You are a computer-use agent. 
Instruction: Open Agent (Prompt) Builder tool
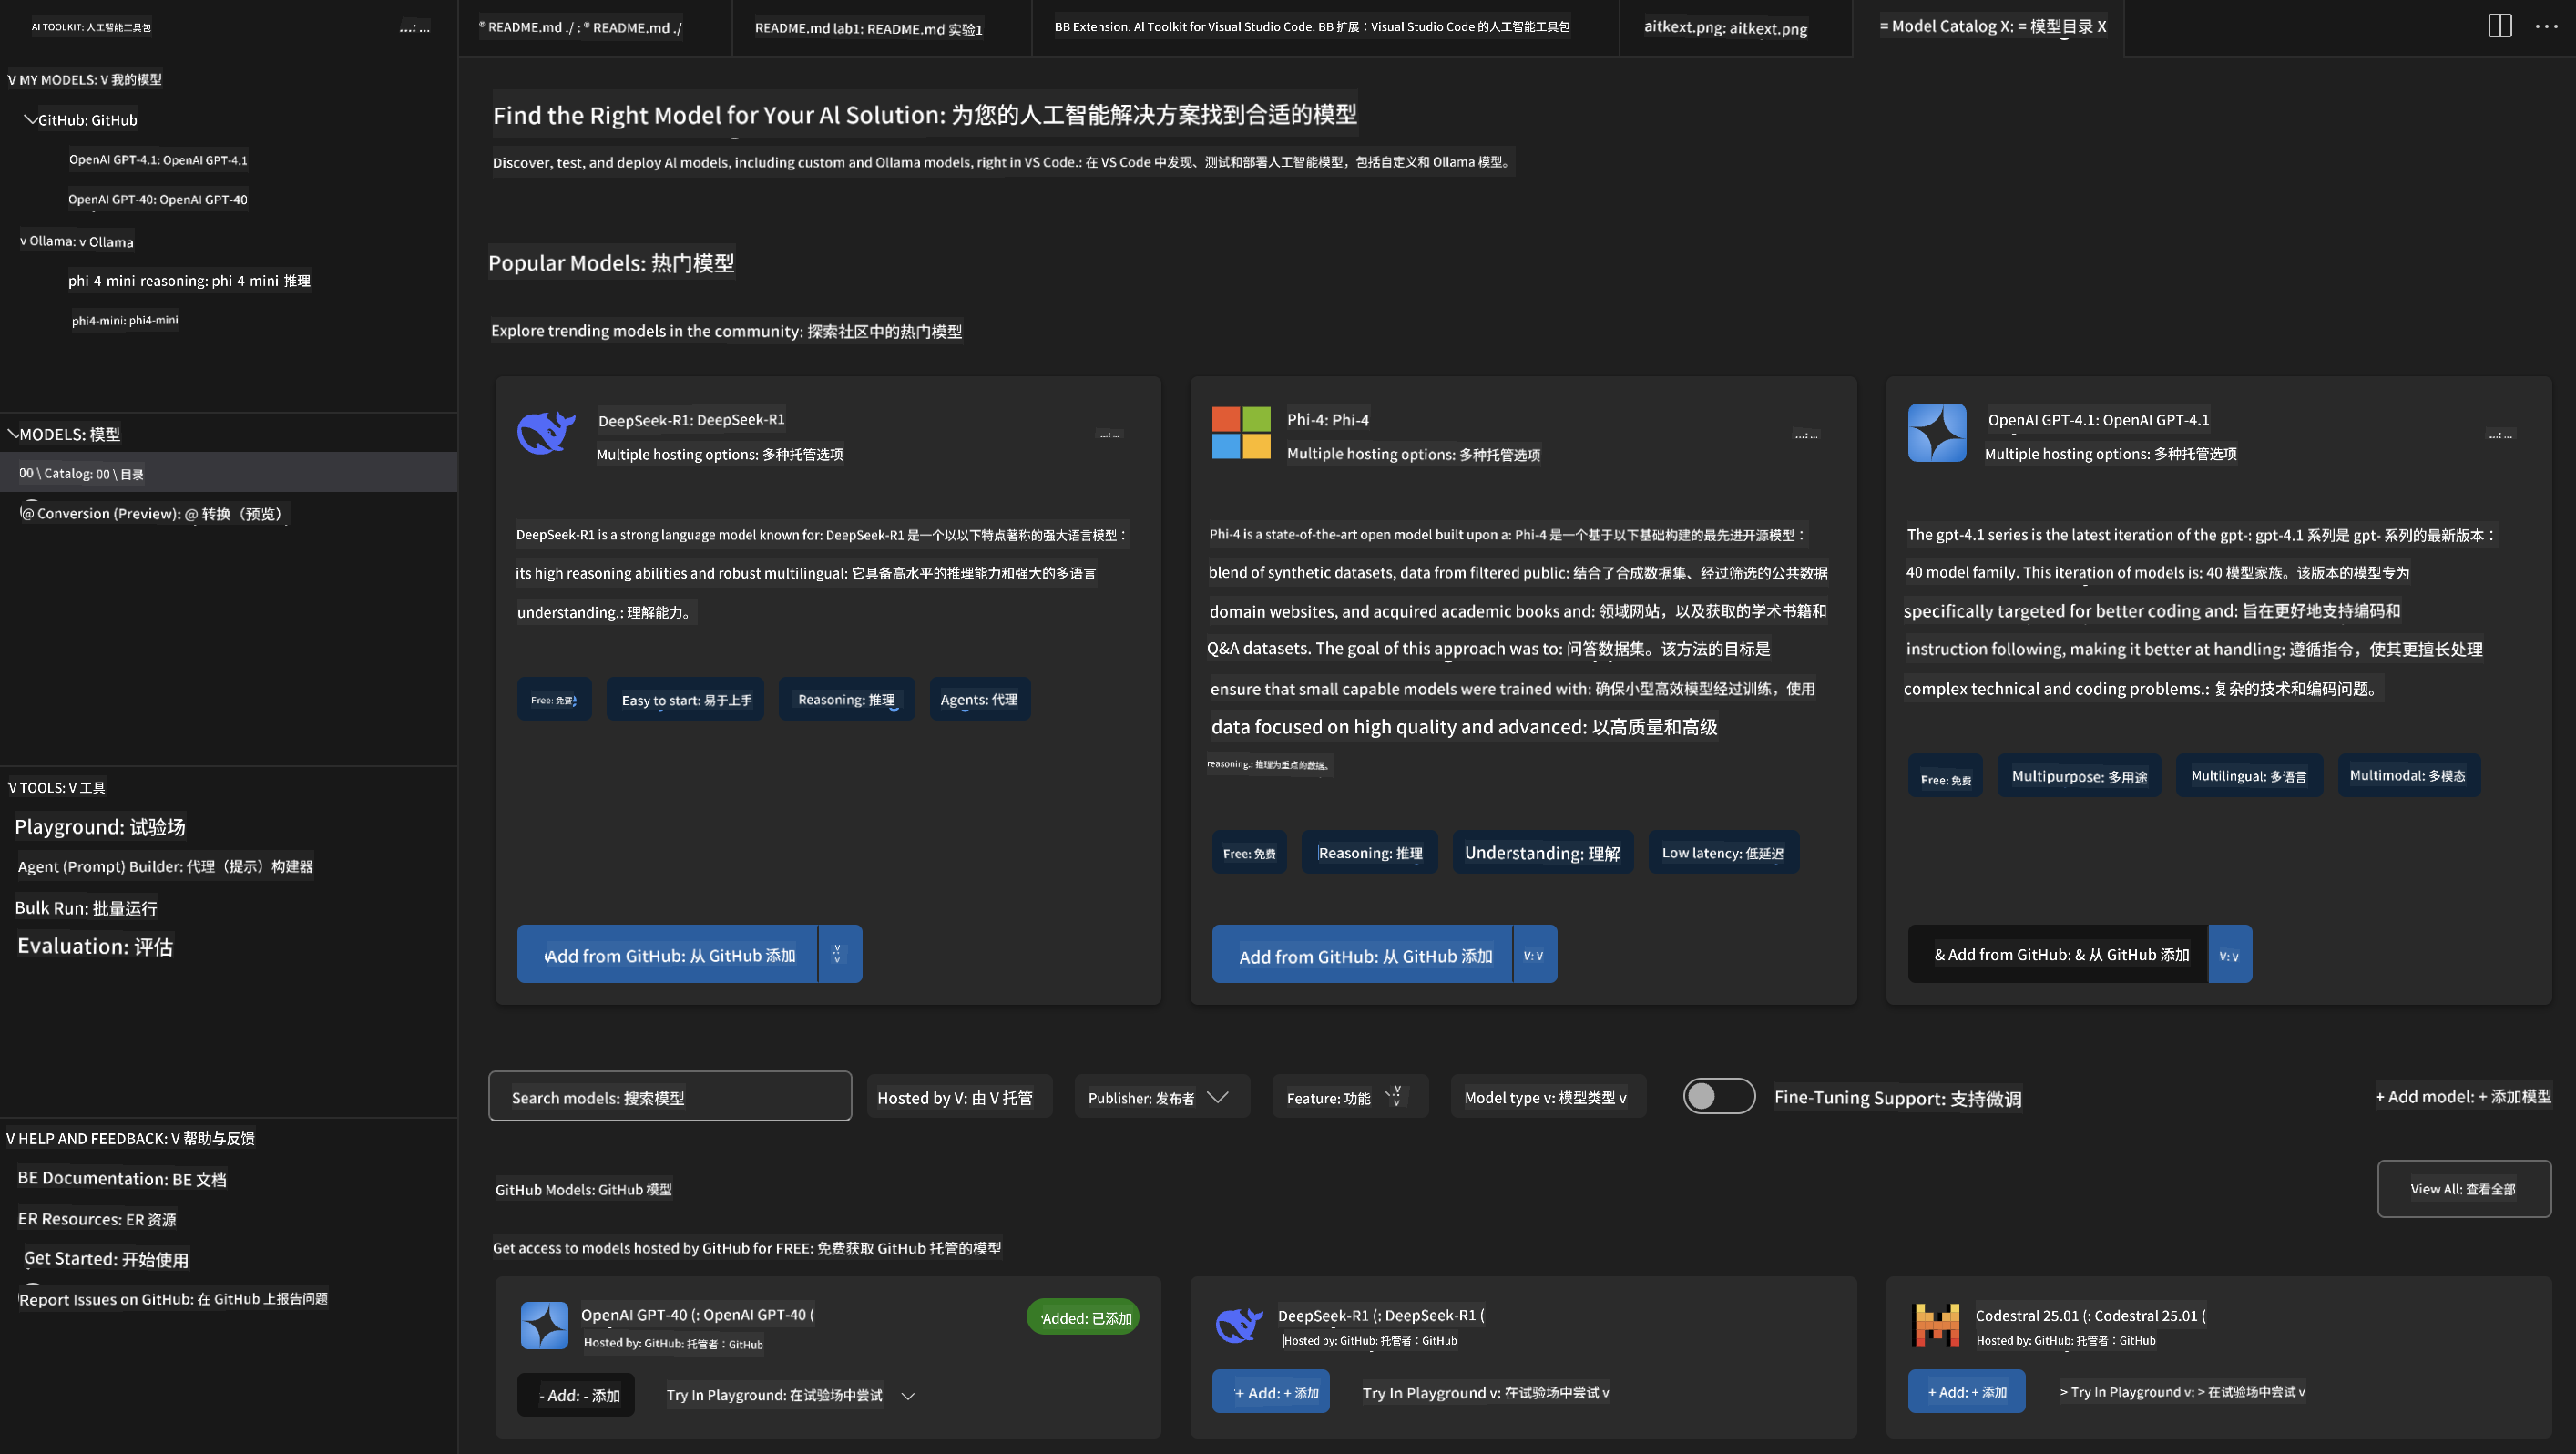tap(165, 866)
